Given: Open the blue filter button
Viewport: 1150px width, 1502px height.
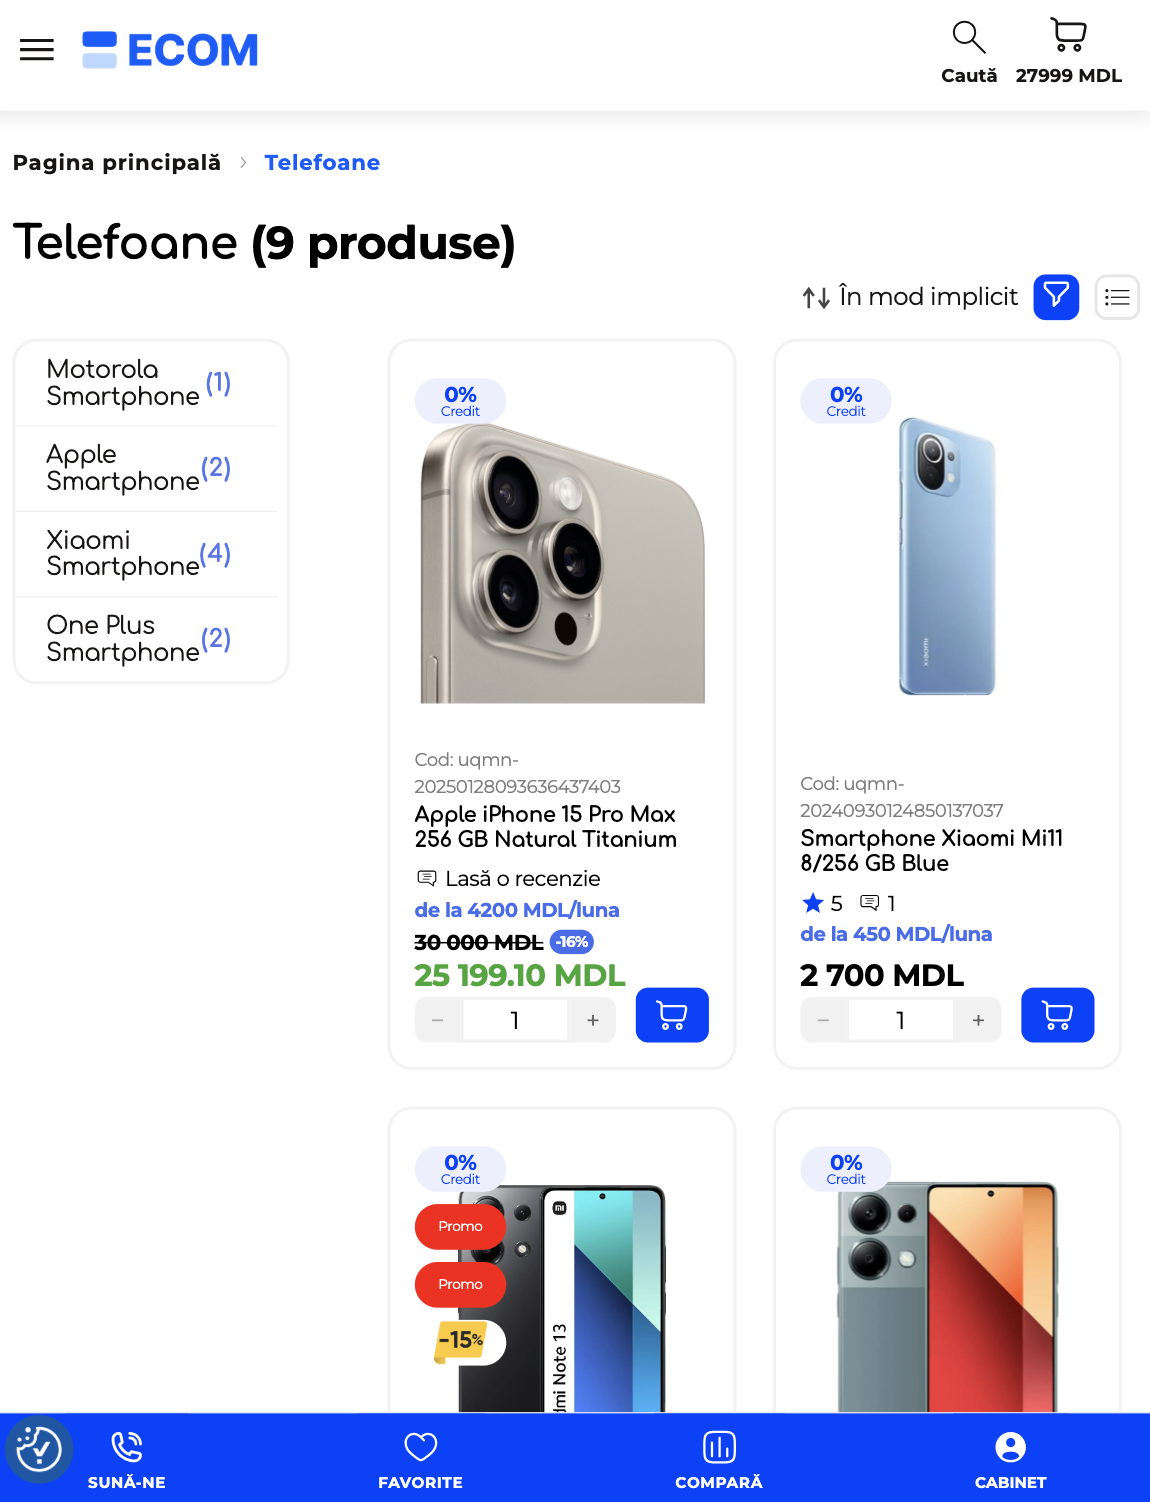Looking at the screenshot, I should (x=1056, y=297).
